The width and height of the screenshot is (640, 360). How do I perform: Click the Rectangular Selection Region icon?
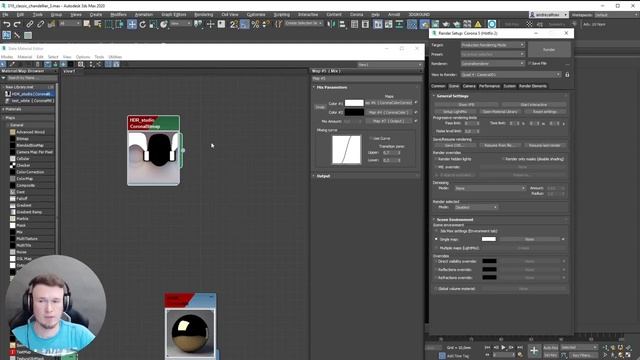pos(109,24)
